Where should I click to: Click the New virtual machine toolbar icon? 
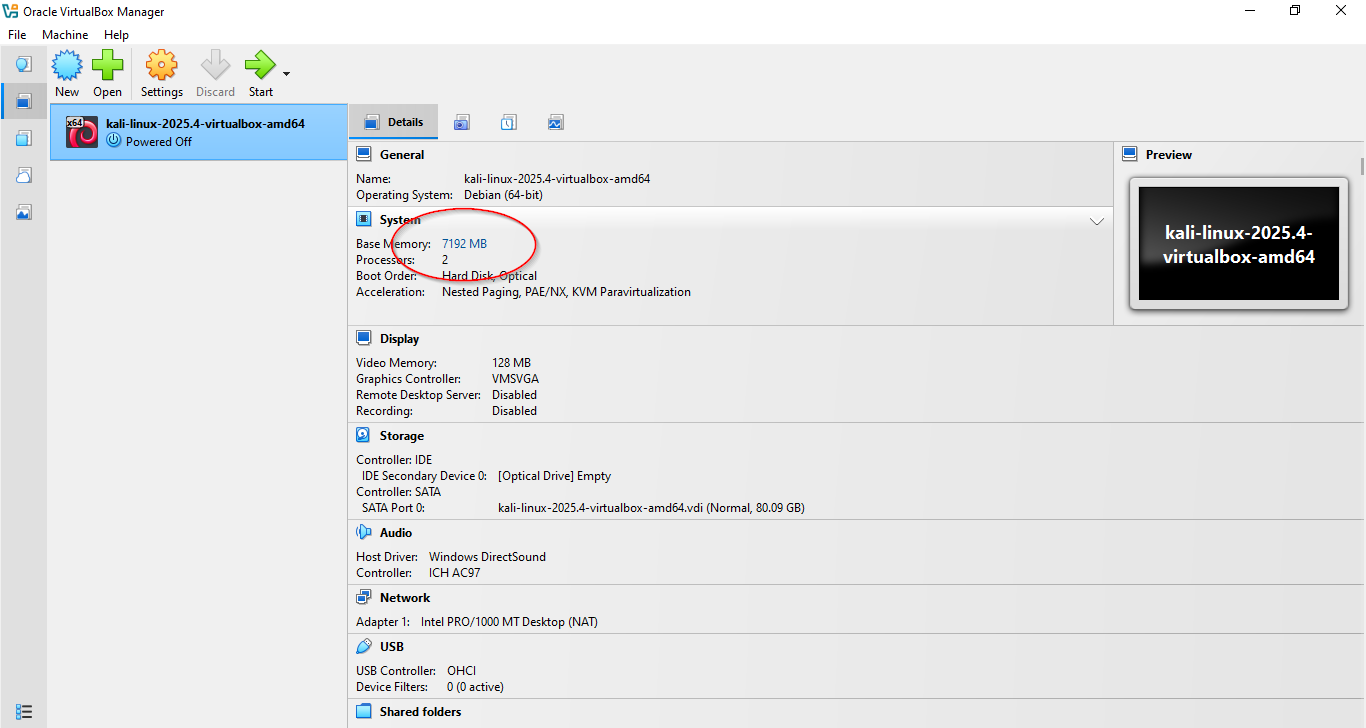coord(67,67)
